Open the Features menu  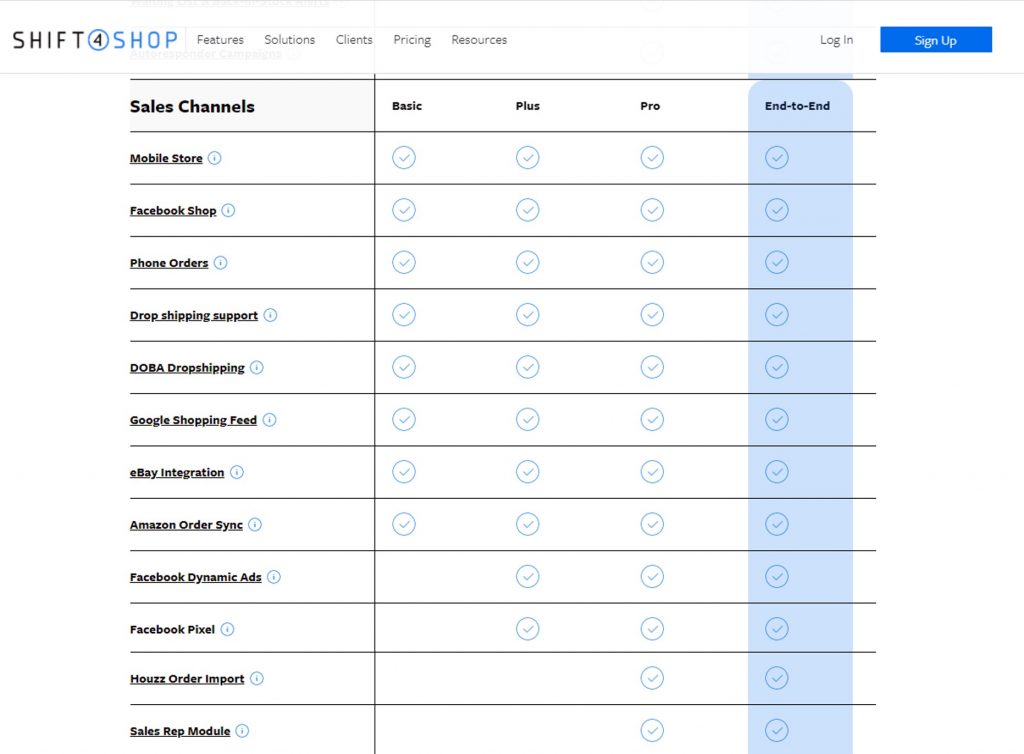click(220, 40)
